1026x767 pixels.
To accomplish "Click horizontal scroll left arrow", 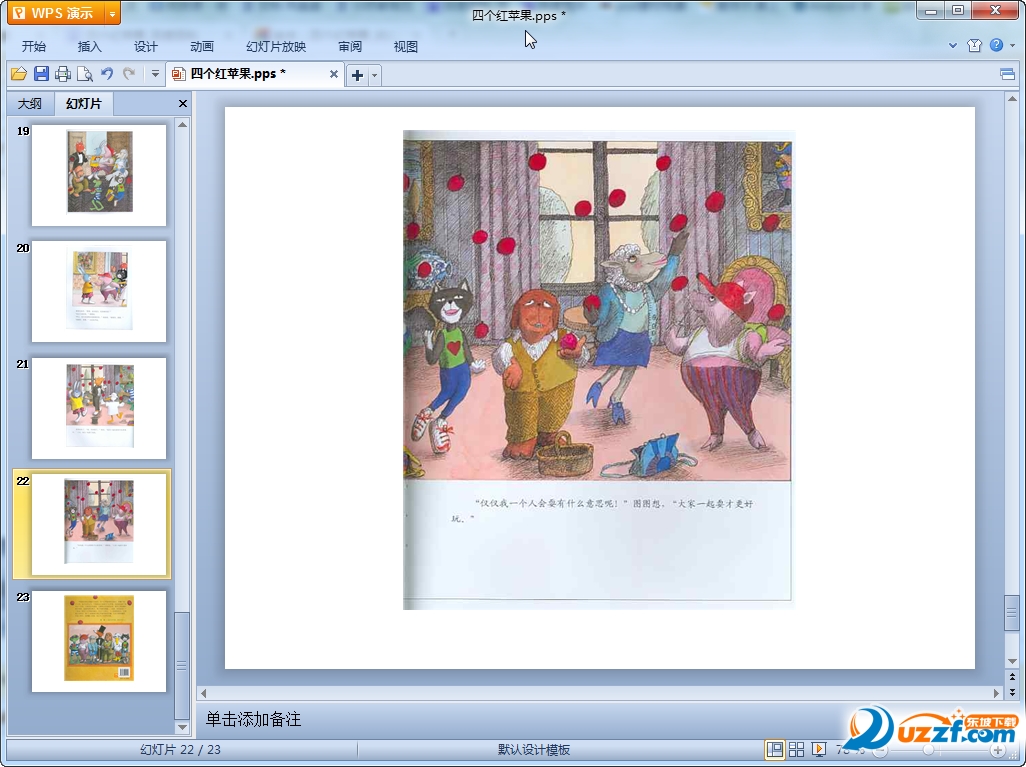I will 203,693.
